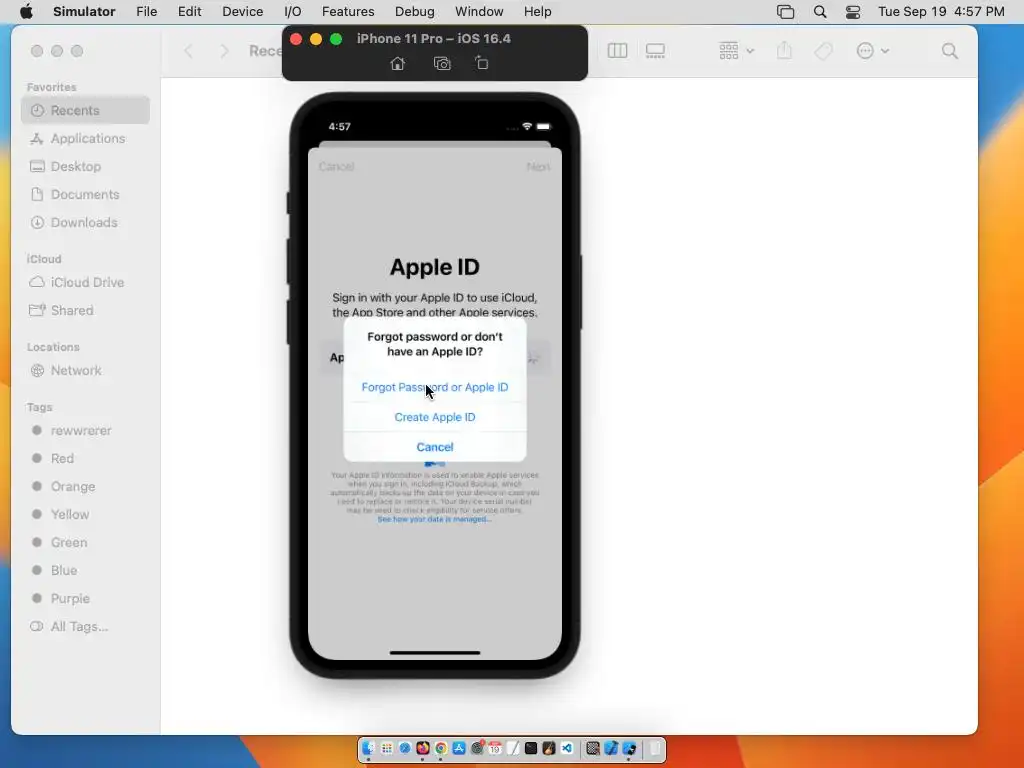Open Launchpad from the Dock
Image resolution: width=1024 pixels, height=768 pixels.
point(387,748)
